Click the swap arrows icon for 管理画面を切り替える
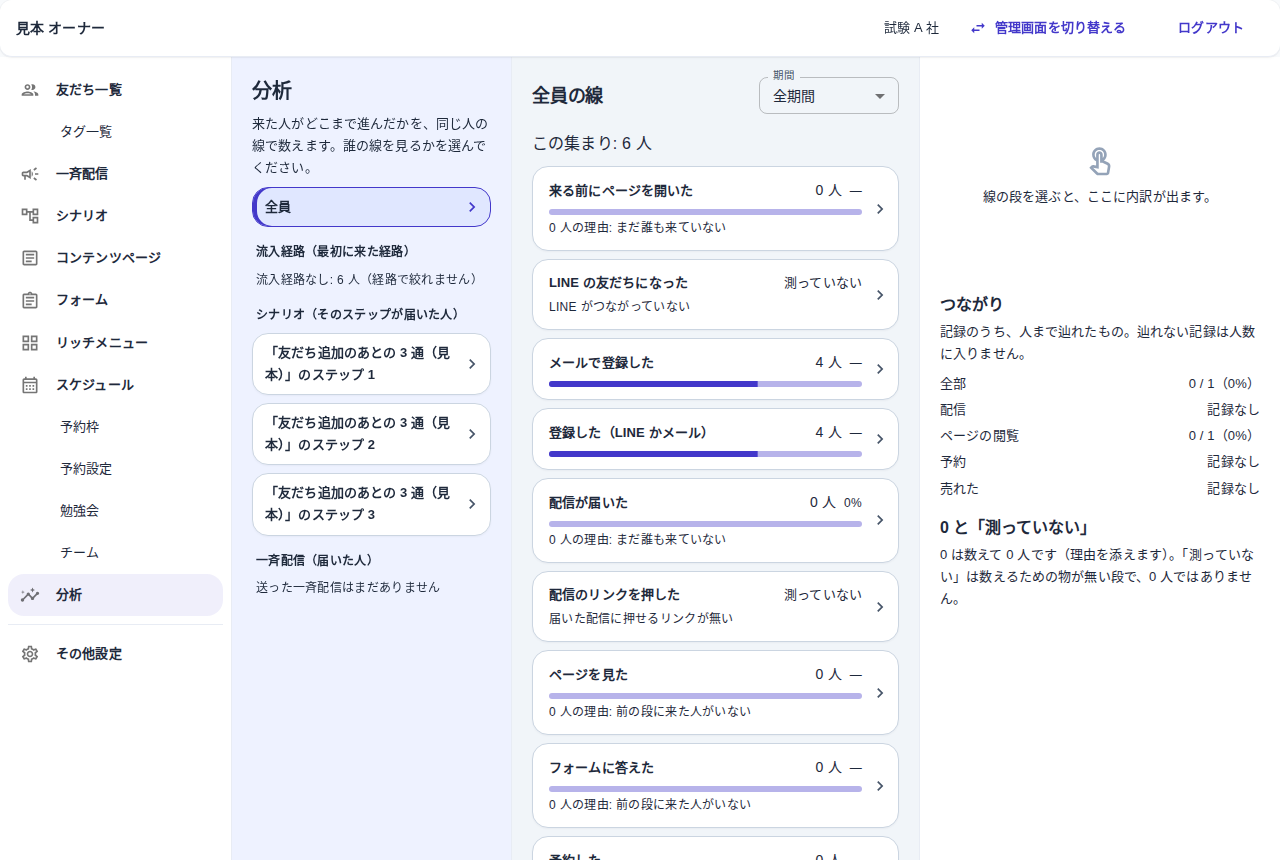 click(978, 28)
